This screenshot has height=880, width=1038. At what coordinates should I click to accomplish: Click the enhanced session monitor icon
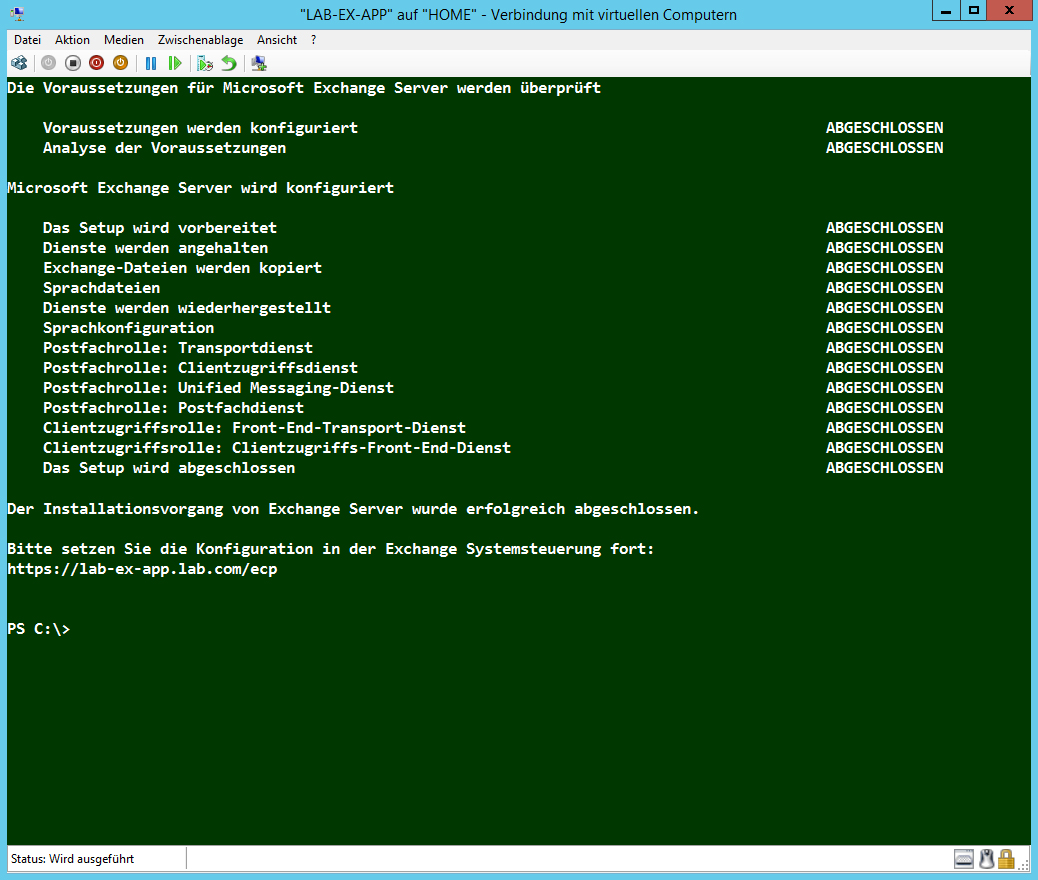[x=259, y=63]
